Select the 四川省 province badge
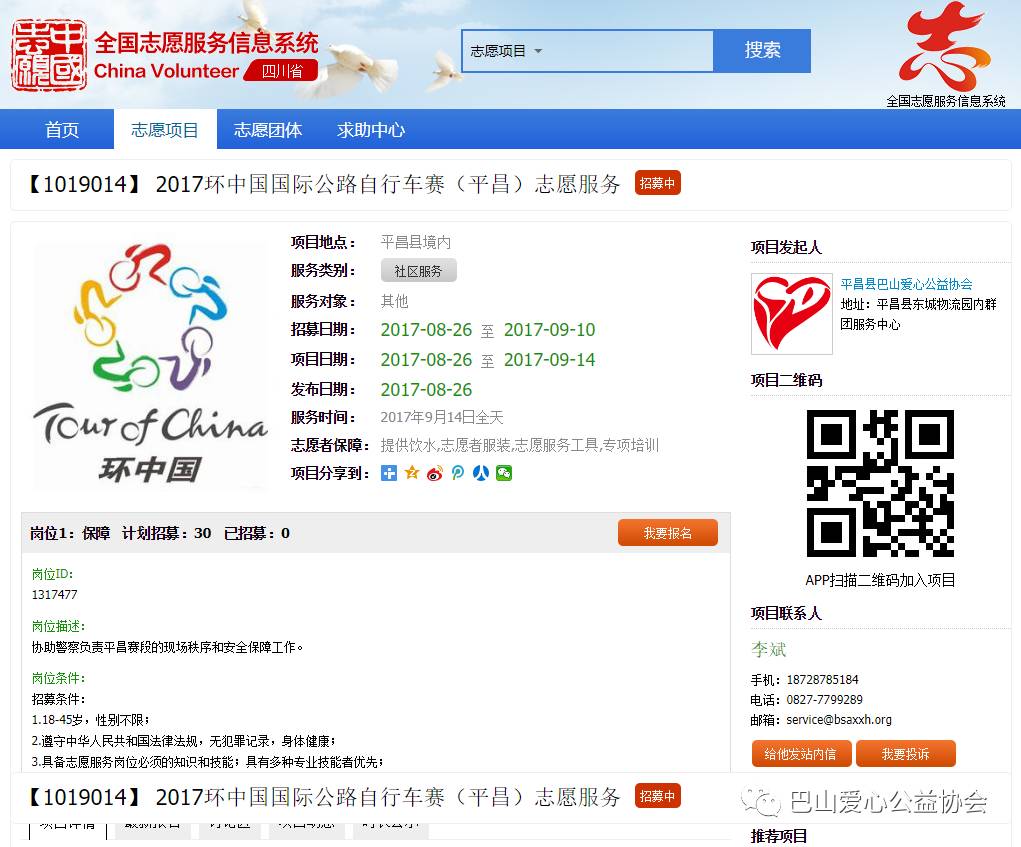 click(x=281, y=71)
